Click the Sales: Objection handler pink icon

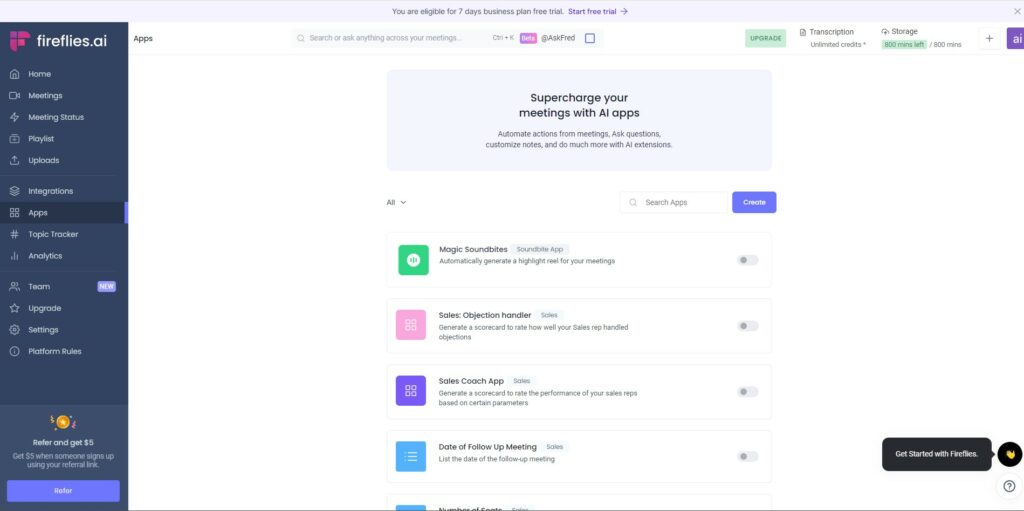(x=411, y=325)
